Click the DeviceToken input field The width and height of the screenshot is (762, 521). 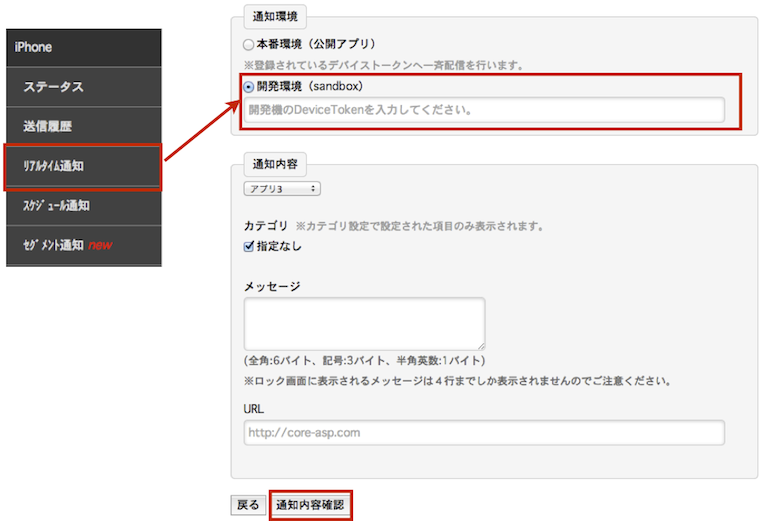point(484,110)
